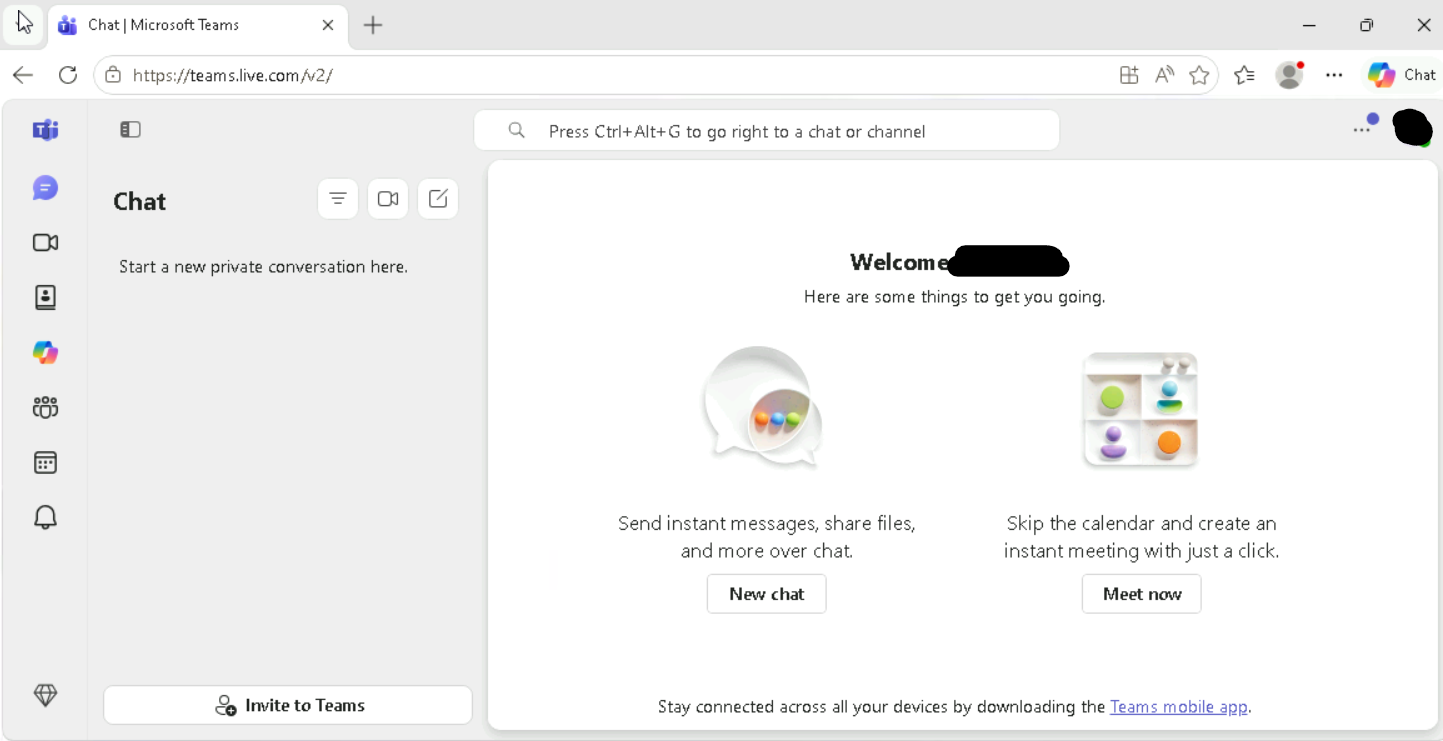Click the chat bubbles illustration
1443x741 pixels.
point(763,406)
